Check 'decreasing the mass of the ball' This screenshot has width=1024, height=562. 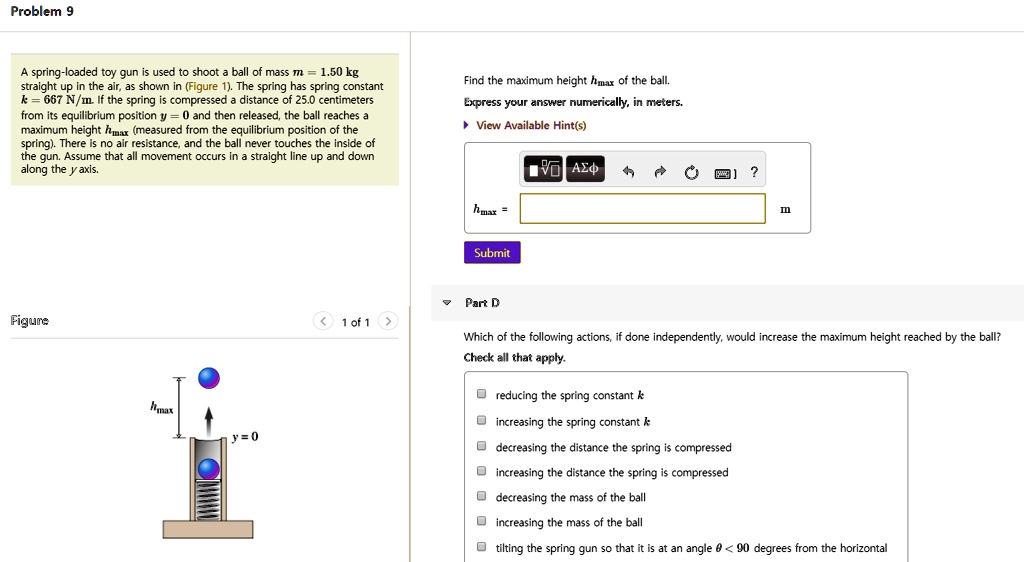coord(481,497)
